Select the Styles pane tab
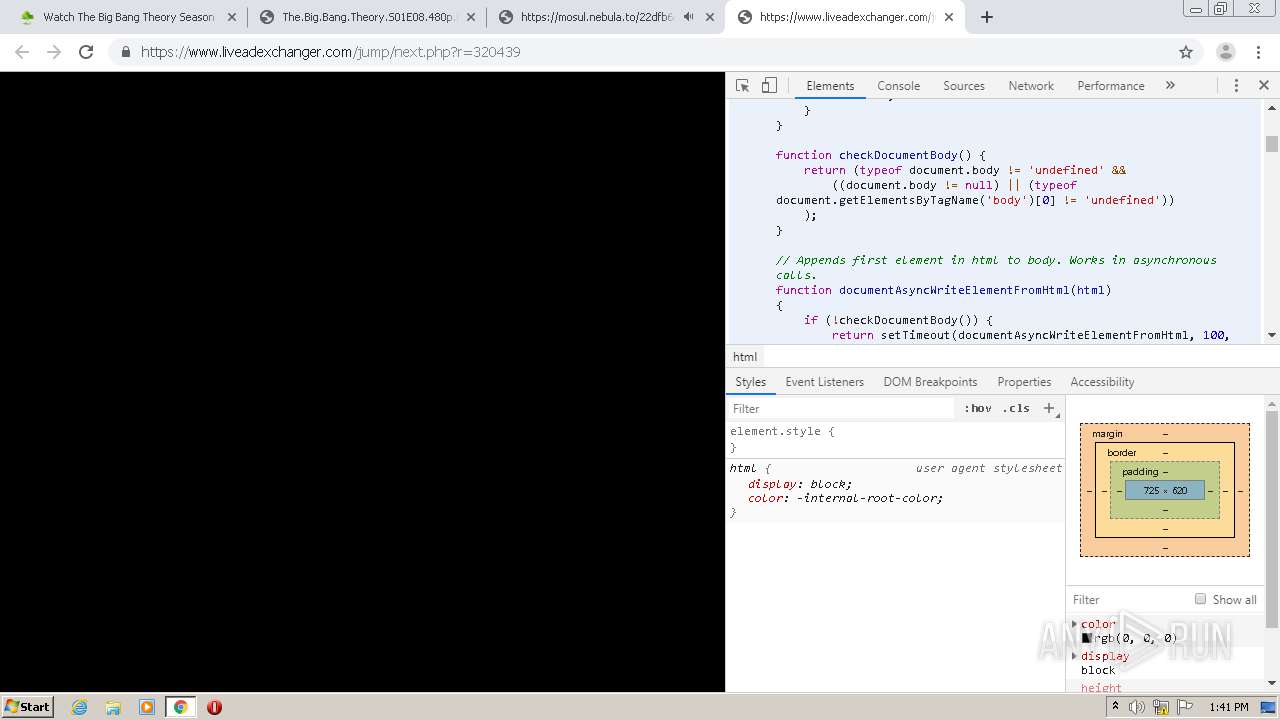 [750, 382]
